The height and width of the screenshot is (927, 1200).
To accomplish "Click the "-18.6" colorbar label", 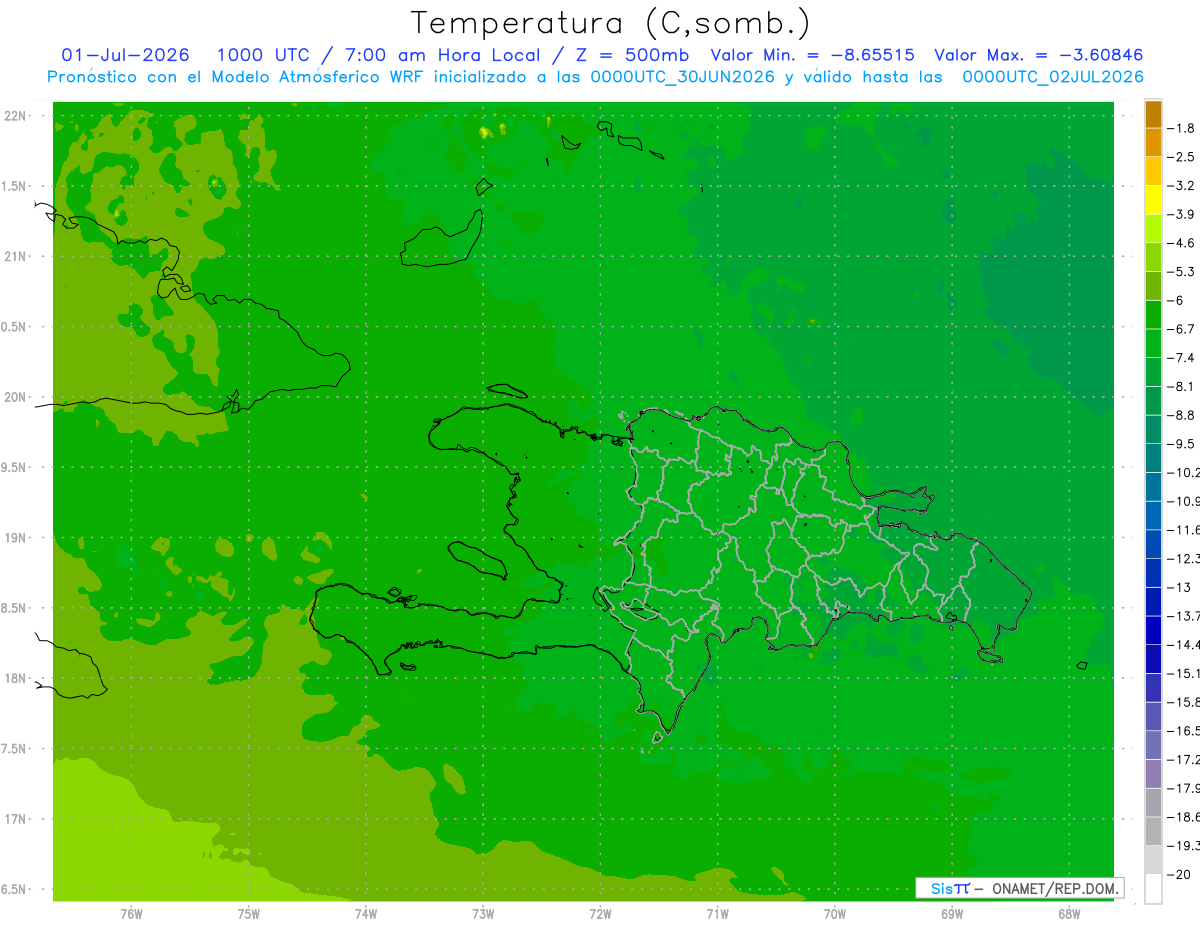I will tap(1184, 817).
